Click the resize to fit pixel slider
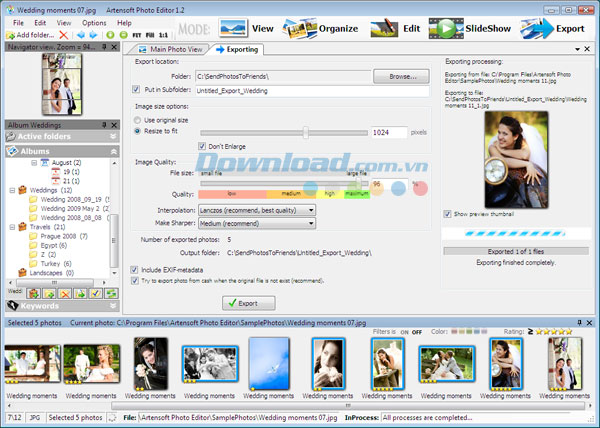Viewport: 600px width, 428px height. click(306, 132)
